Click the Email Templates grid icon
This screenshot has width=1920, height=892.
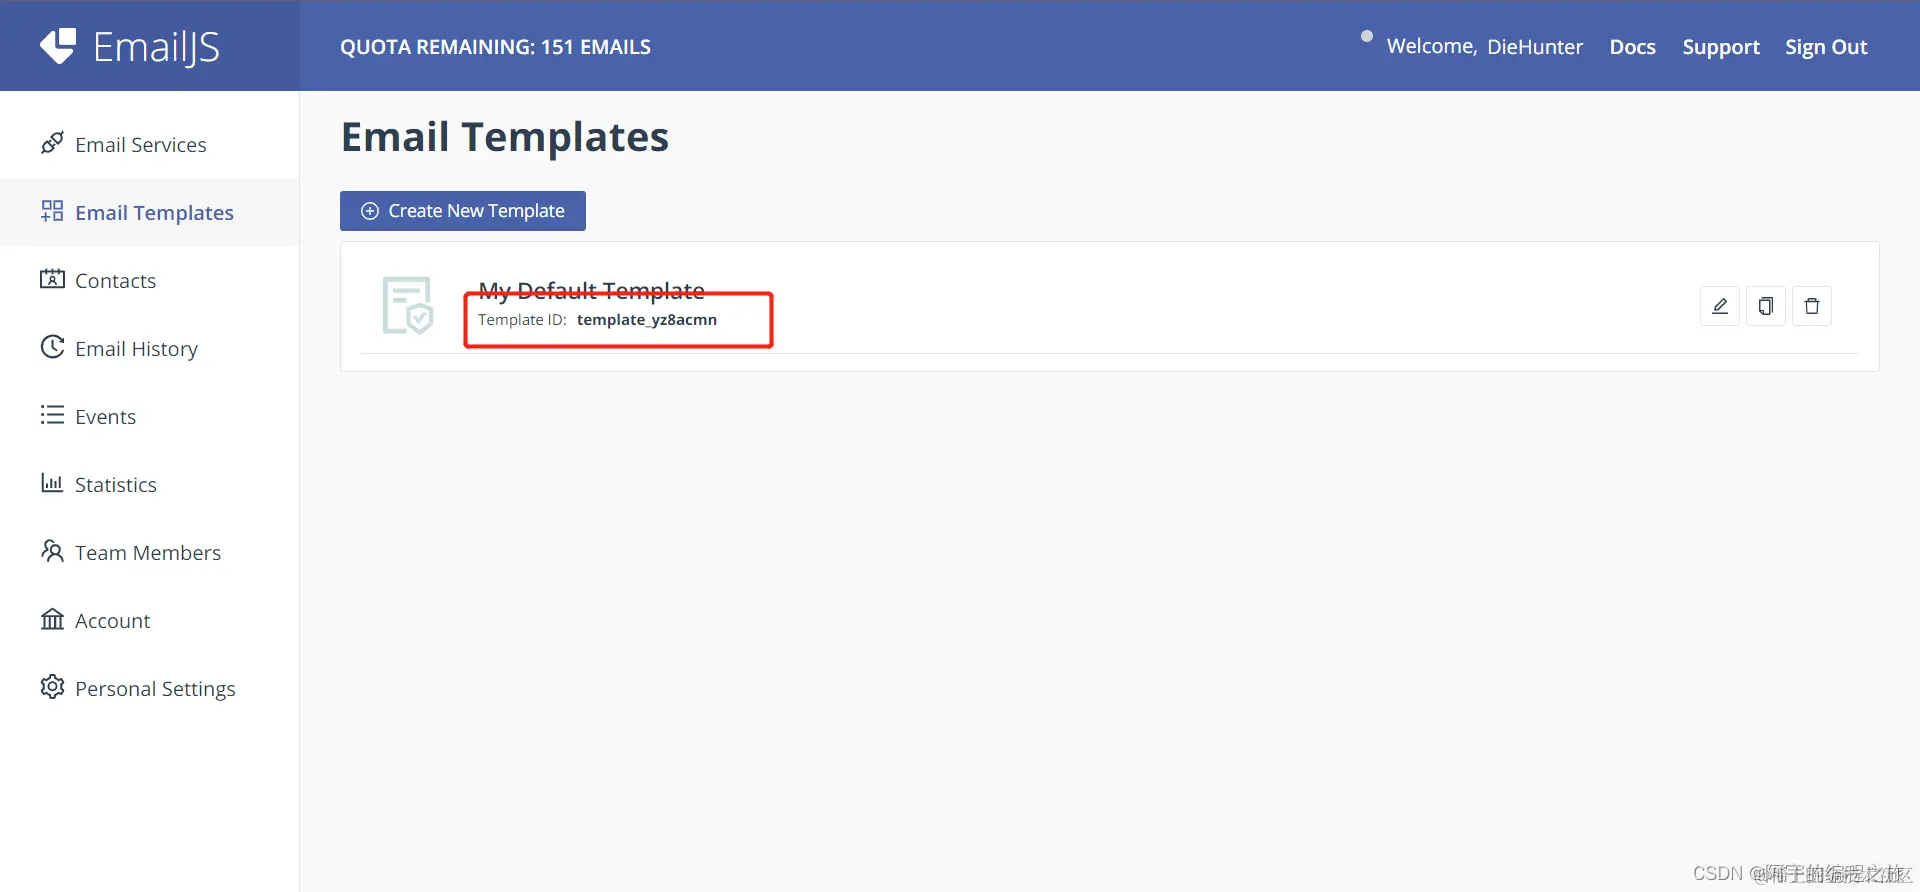pyautogui.click(x=52, y=211)
